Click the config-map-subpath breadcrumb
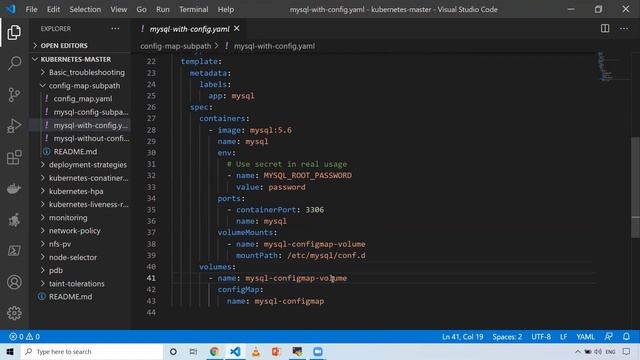Image resolution: width=640 pixels, height=360 pixels. point(176,46)
